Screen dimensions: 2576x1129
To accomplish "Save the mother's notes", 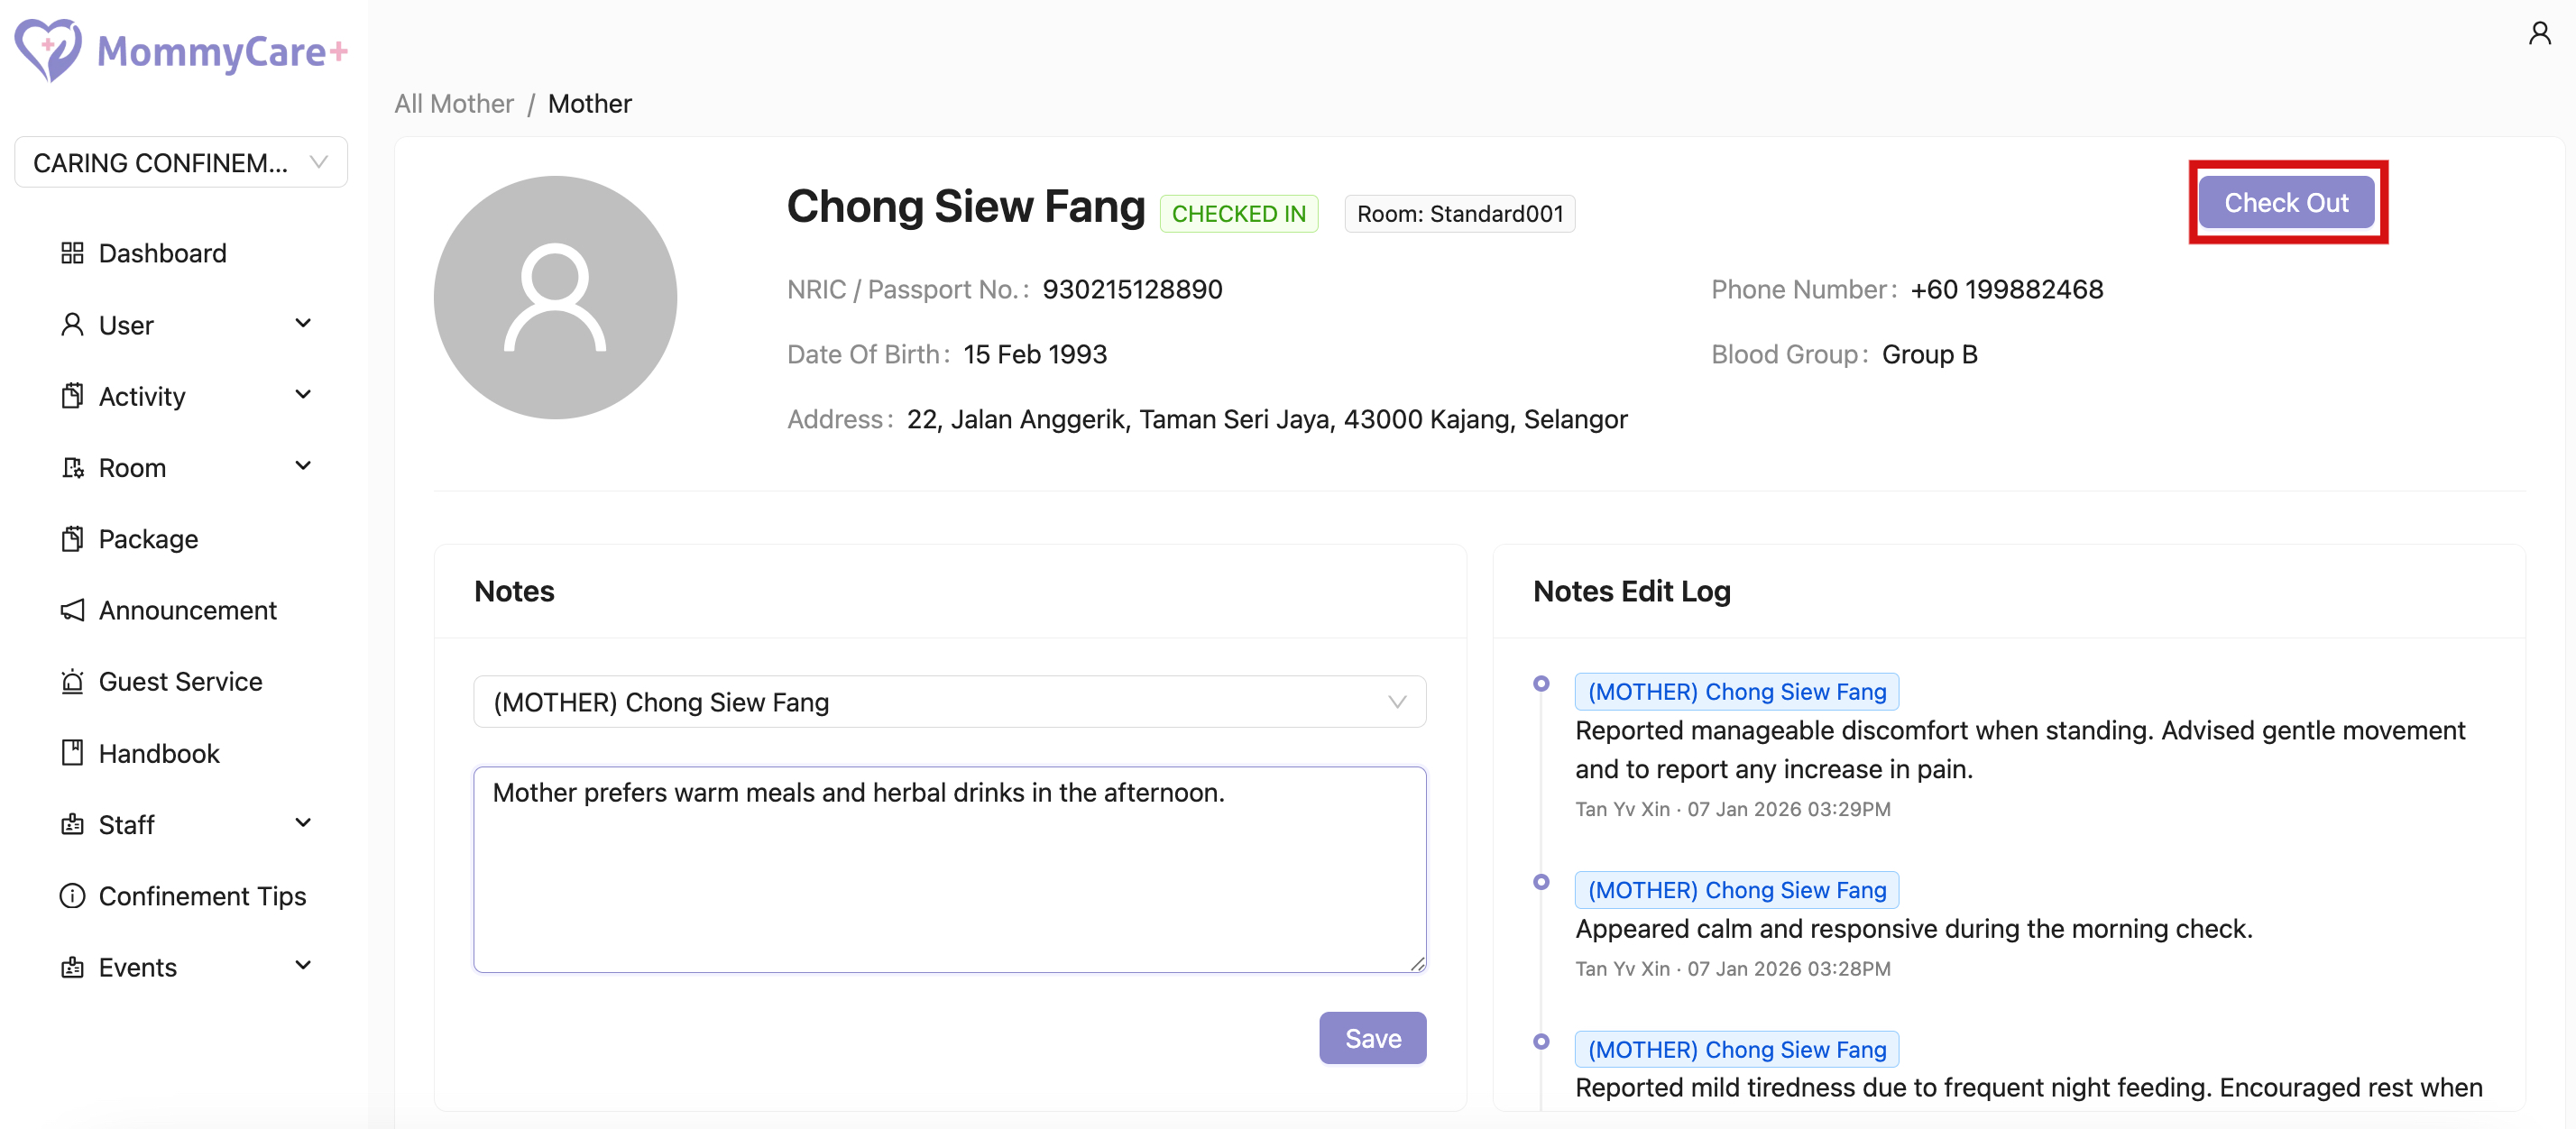I will pyautogui.click(x=1371, y=1038).
